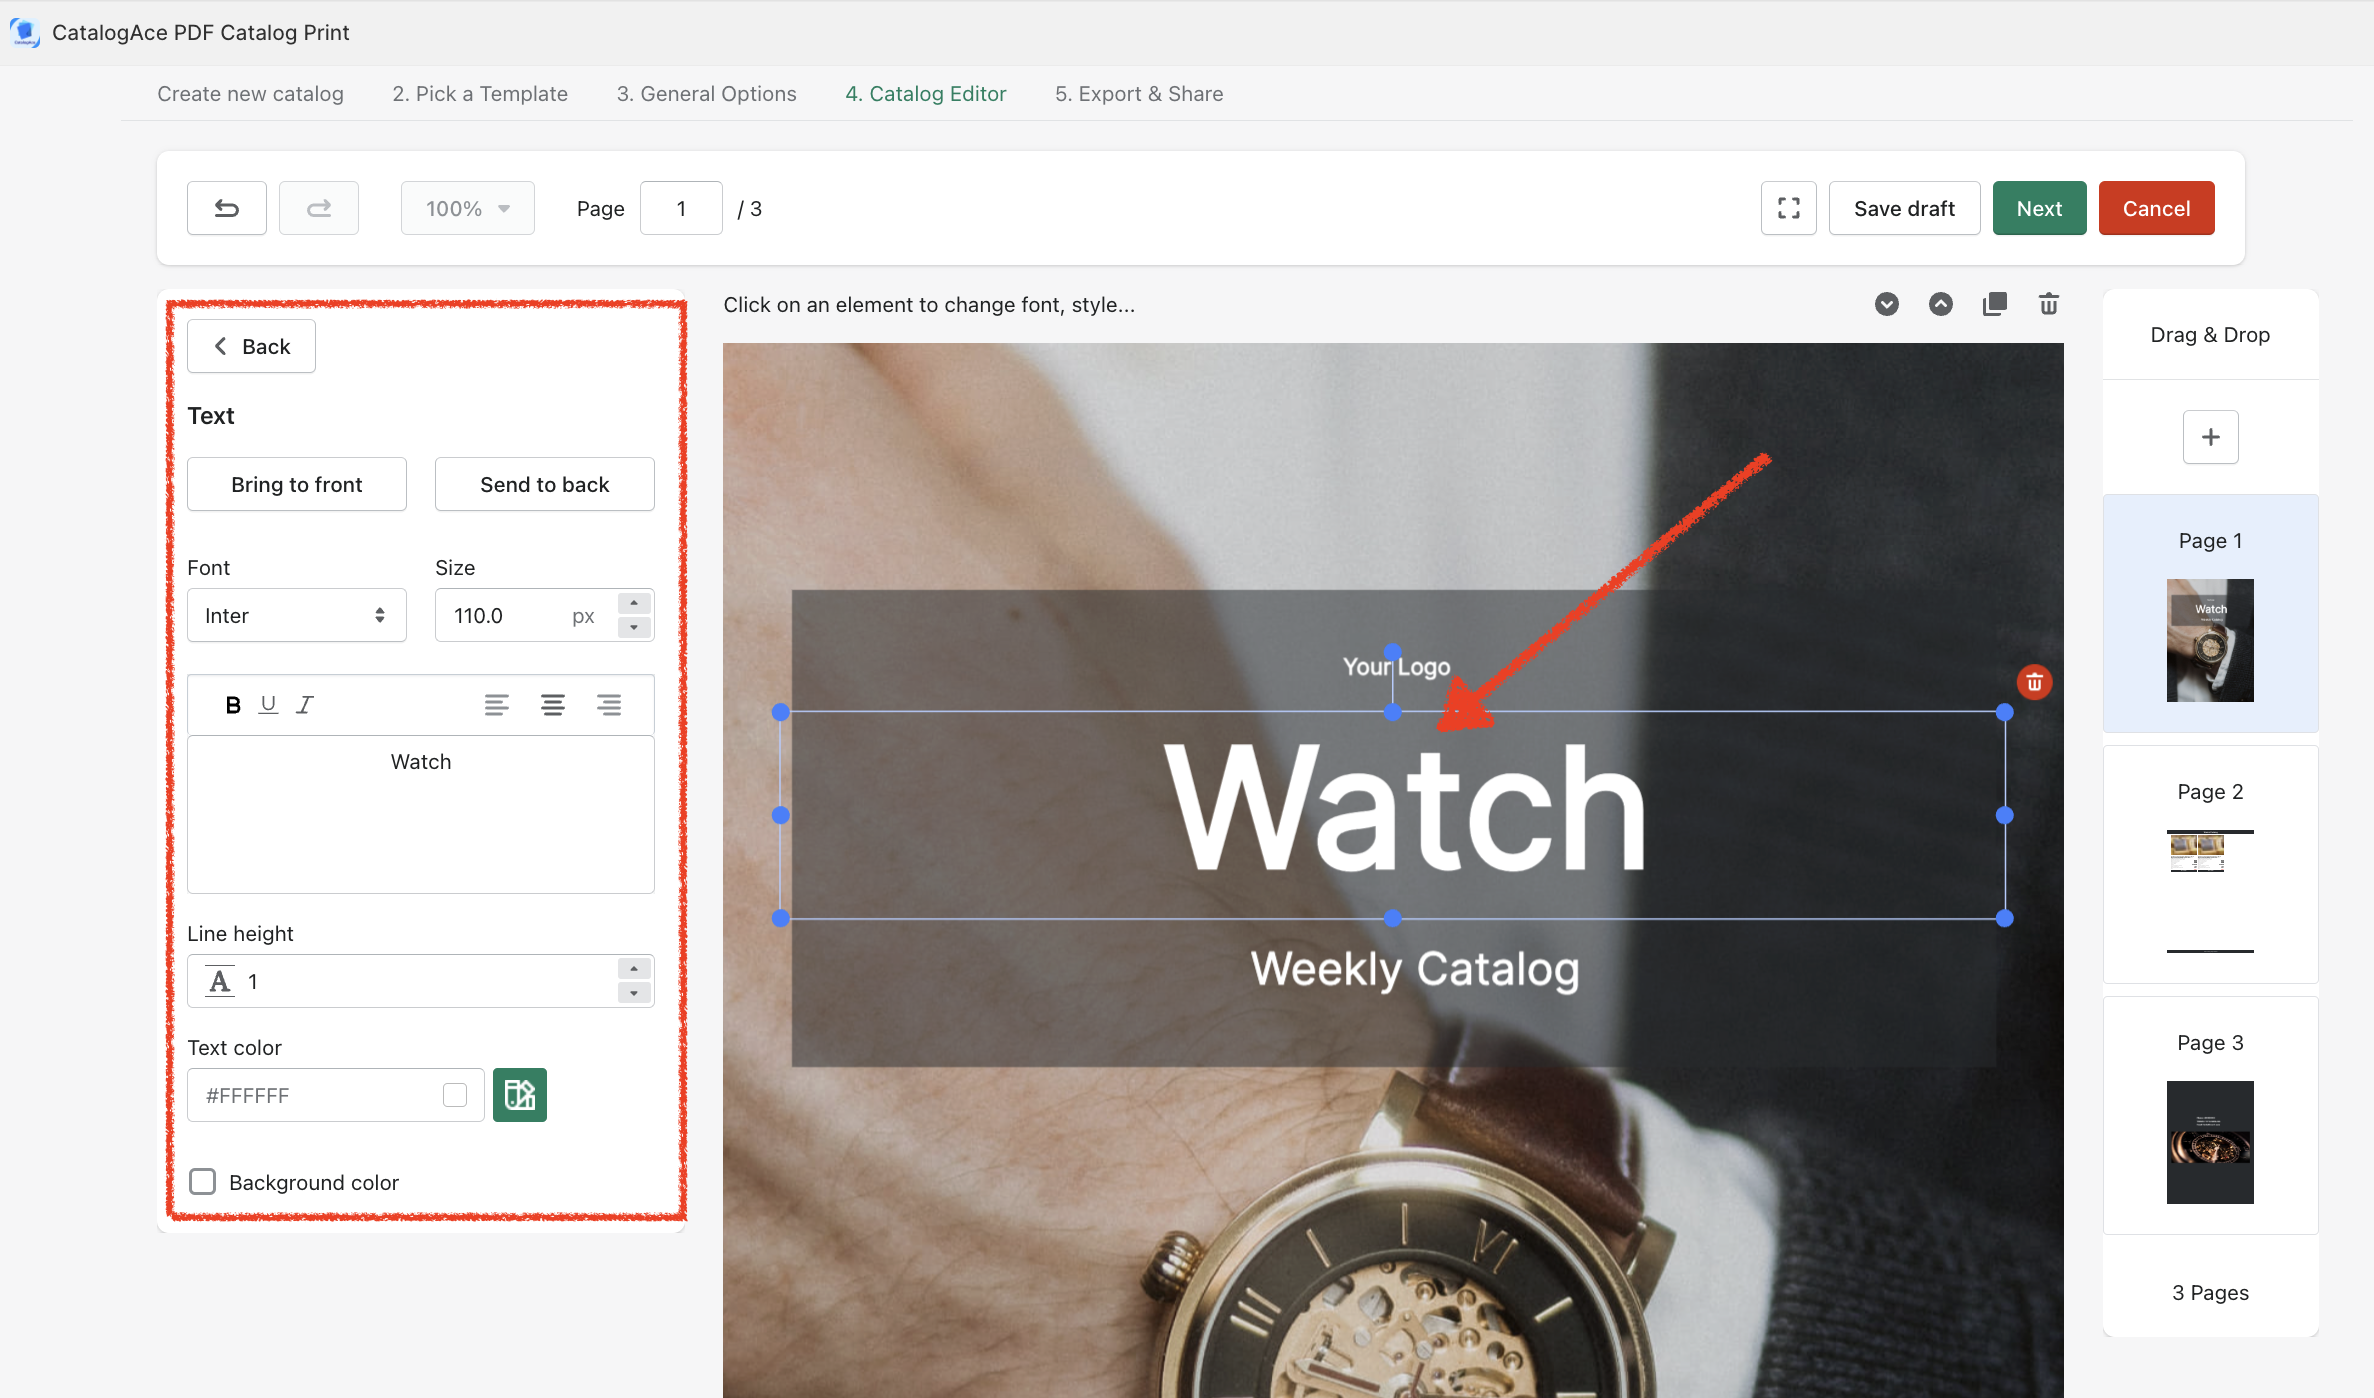Image resolution: width=2374 pixels, height=1398 pixels.
Task: Go to Export & Share step
Action: 1138,93
